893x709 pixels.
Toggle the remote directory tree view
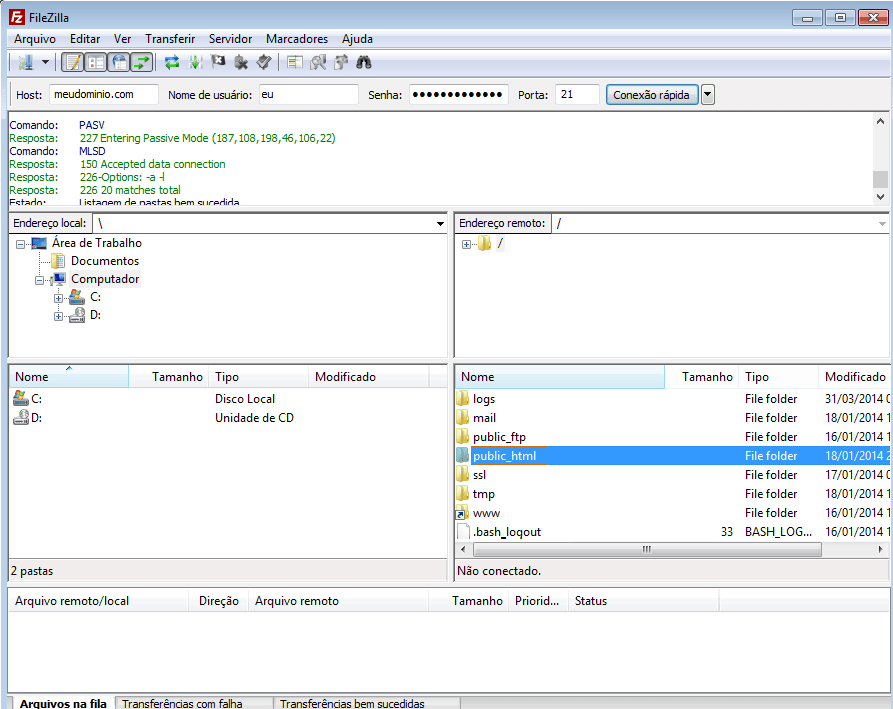(119, 62)
